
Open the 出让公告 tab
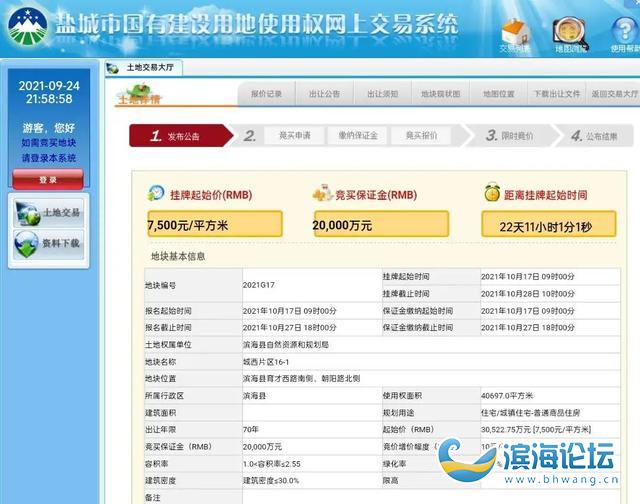pos(324,94)
